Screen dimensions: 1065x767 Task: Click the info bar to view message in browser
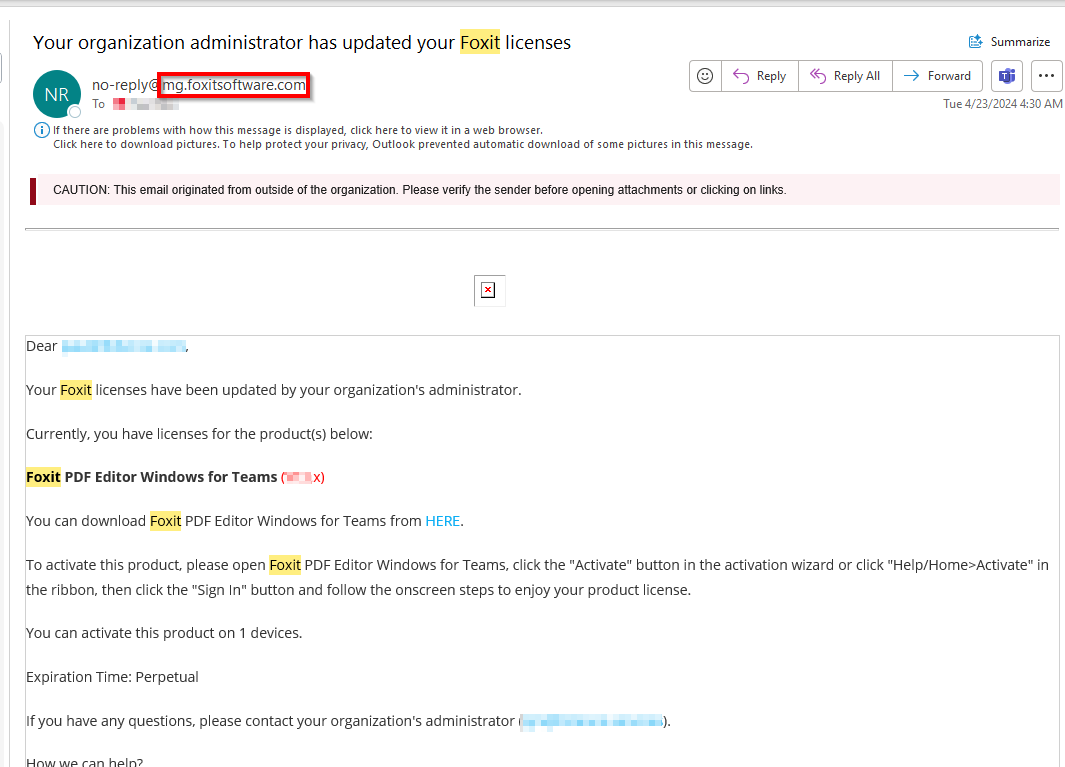pos(297,130)
